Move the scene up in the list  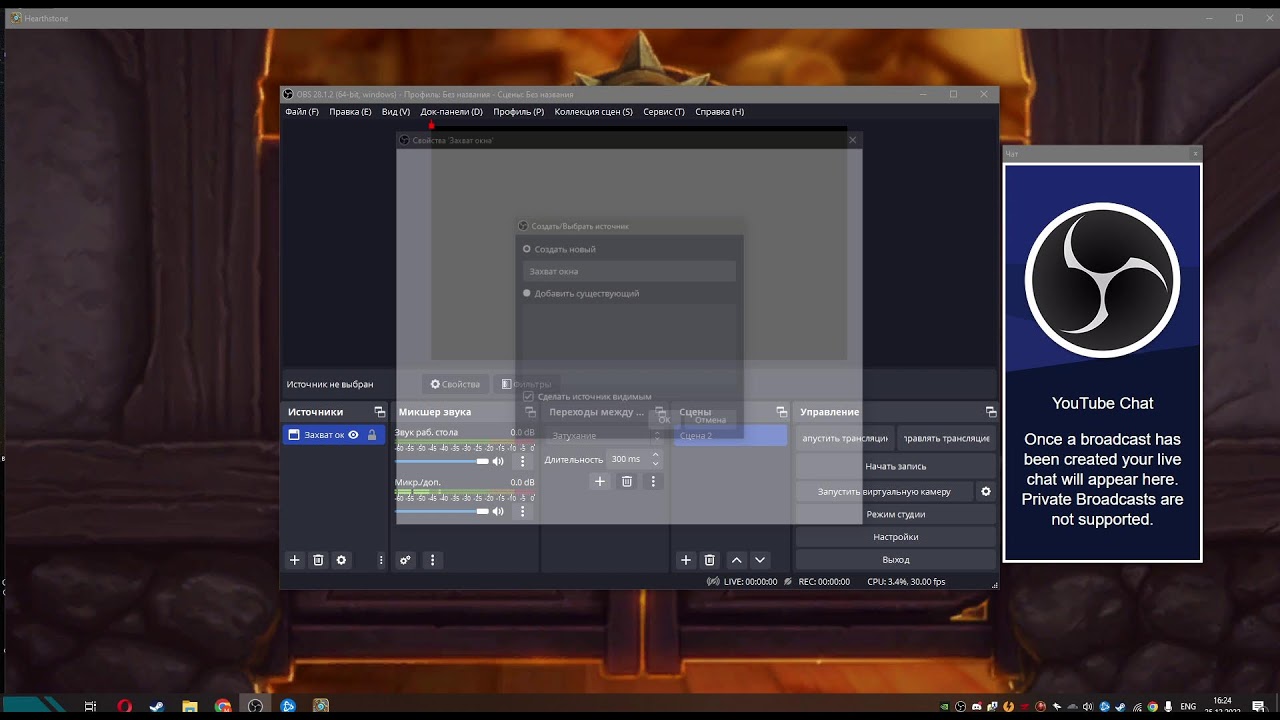pos(736,560)
